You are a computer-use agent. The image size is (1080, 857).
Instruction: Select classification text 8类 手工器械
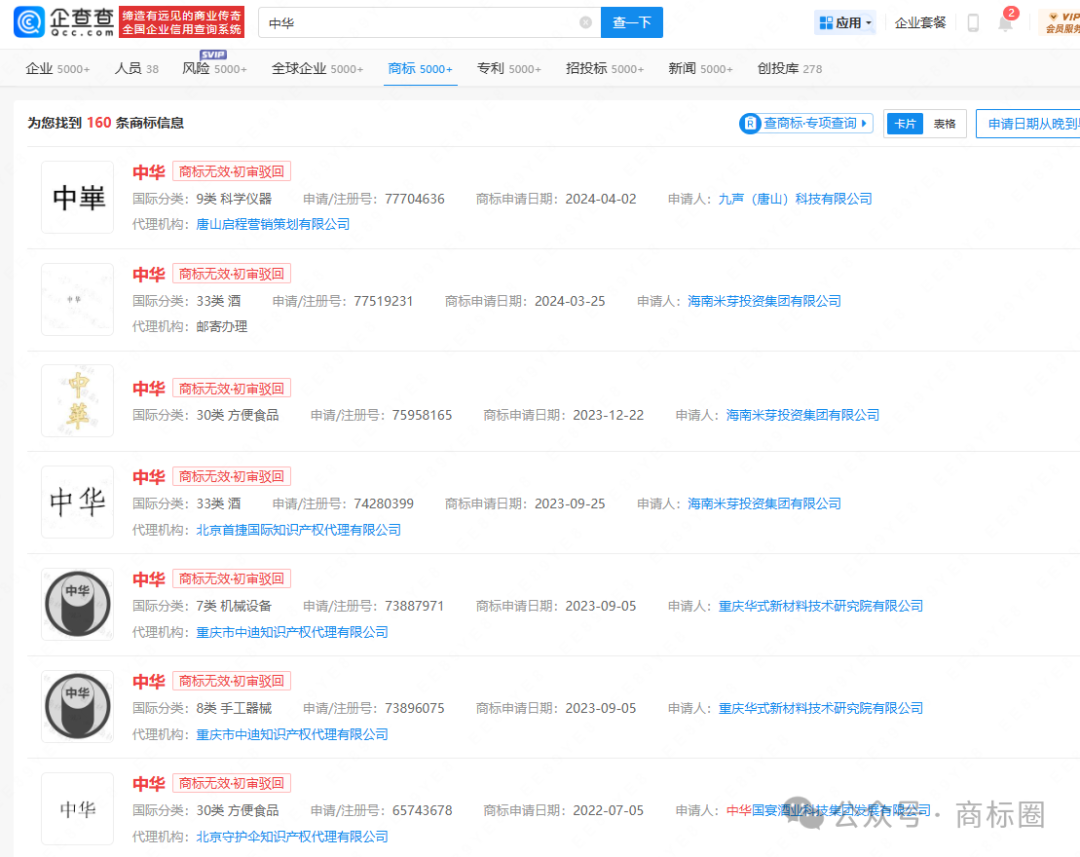(233, 708)
